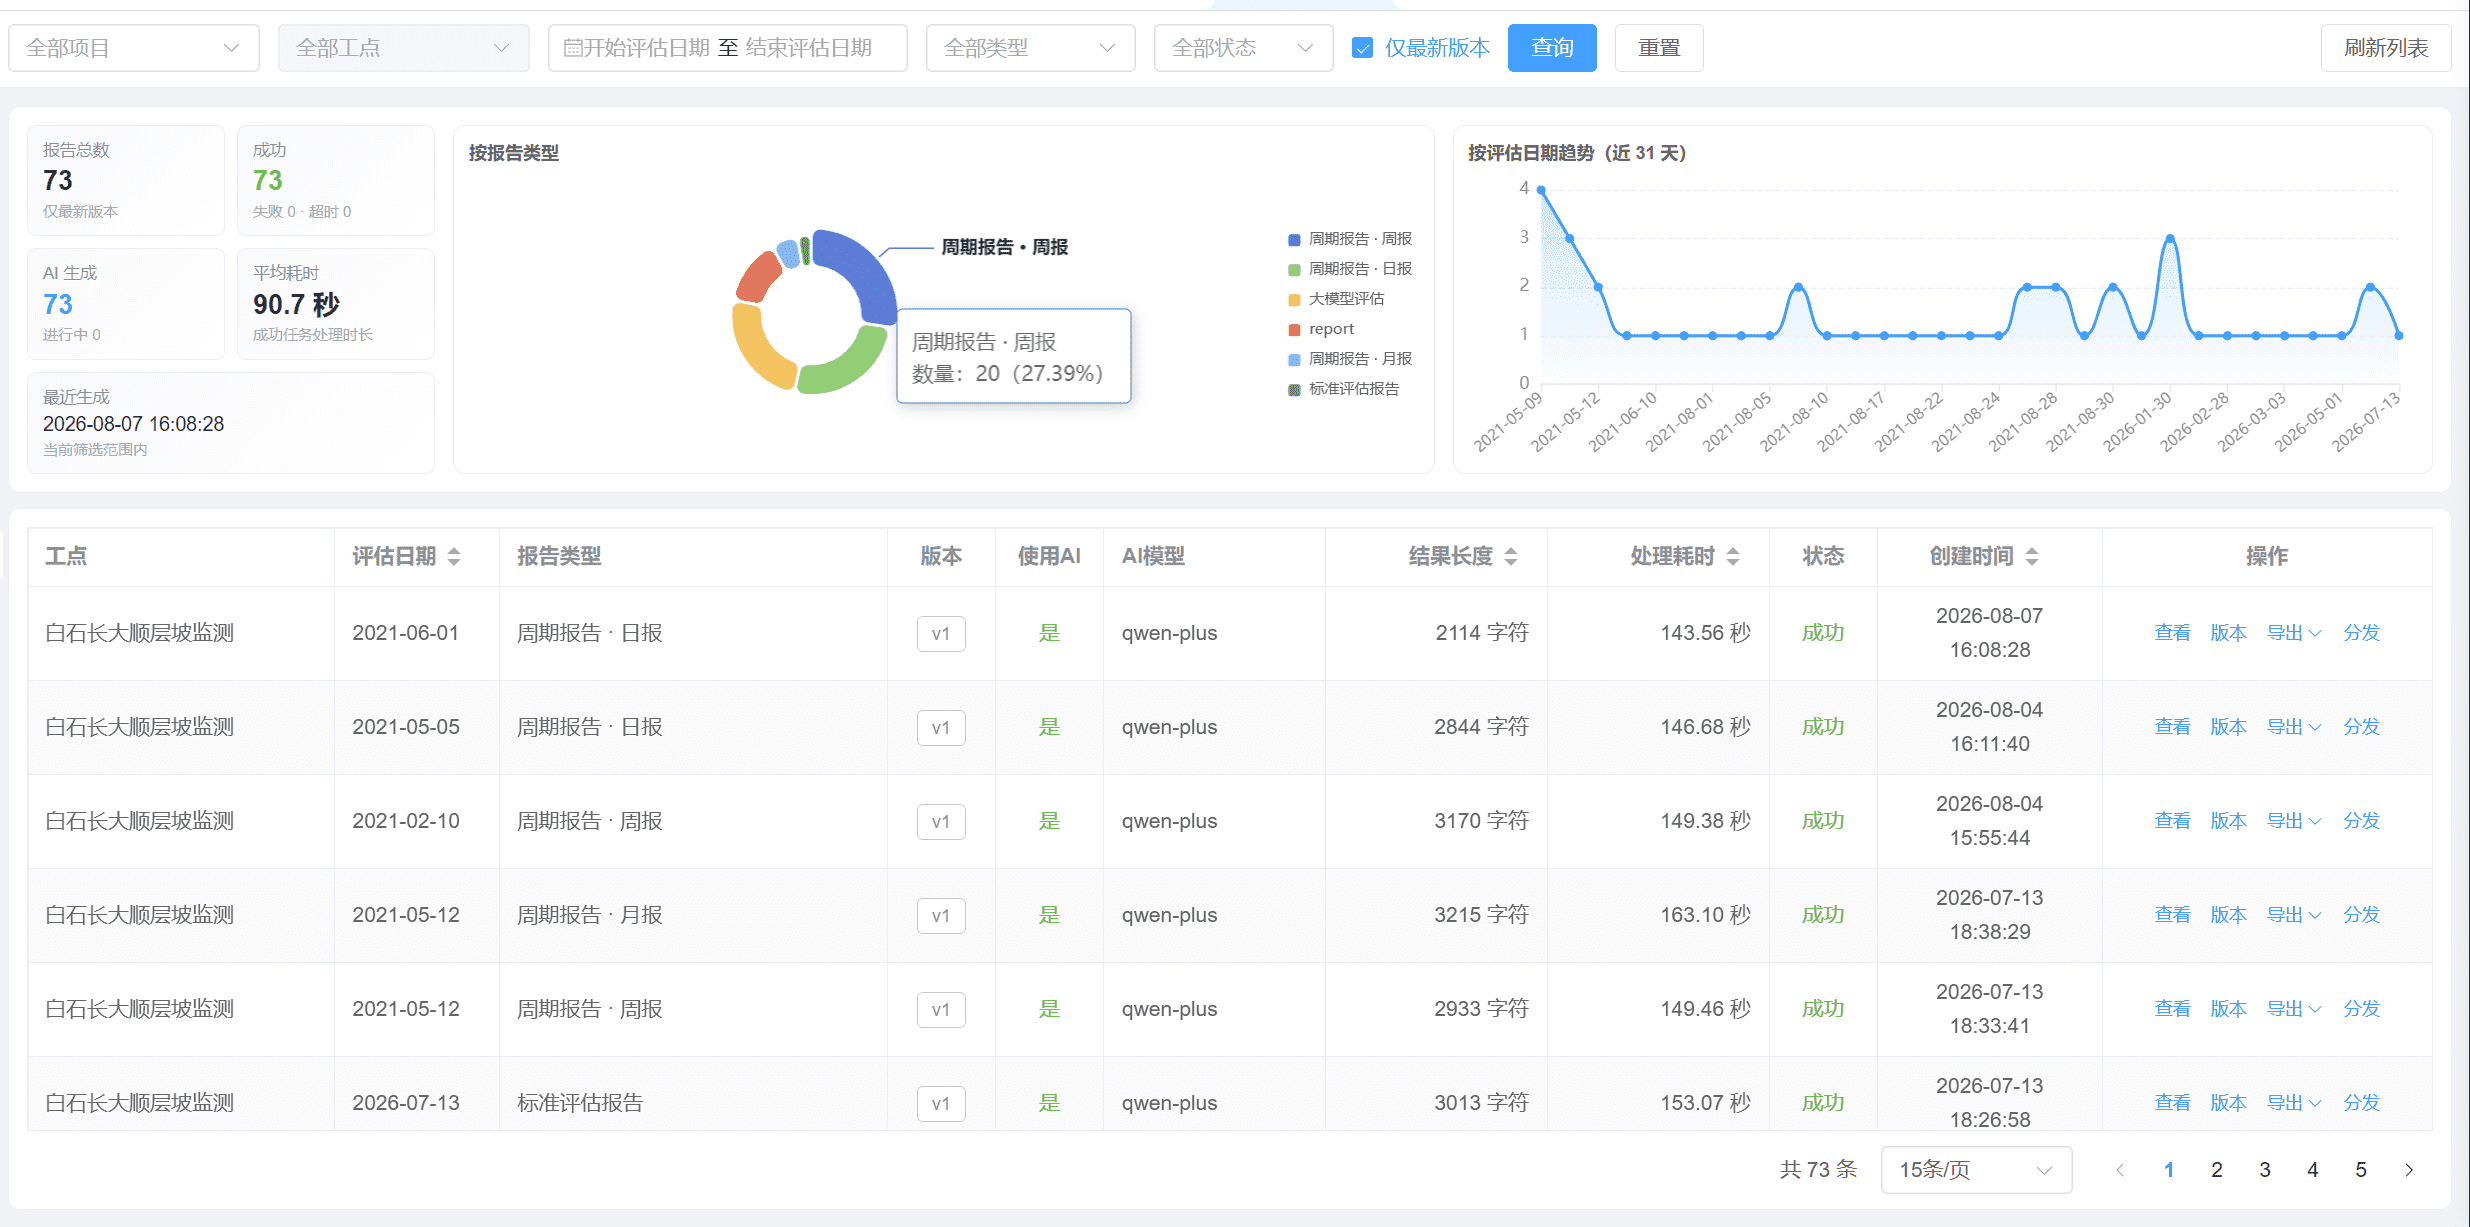
Task: Toggle the 仅最新版本 checkbox
Action: pos(1362,48)
